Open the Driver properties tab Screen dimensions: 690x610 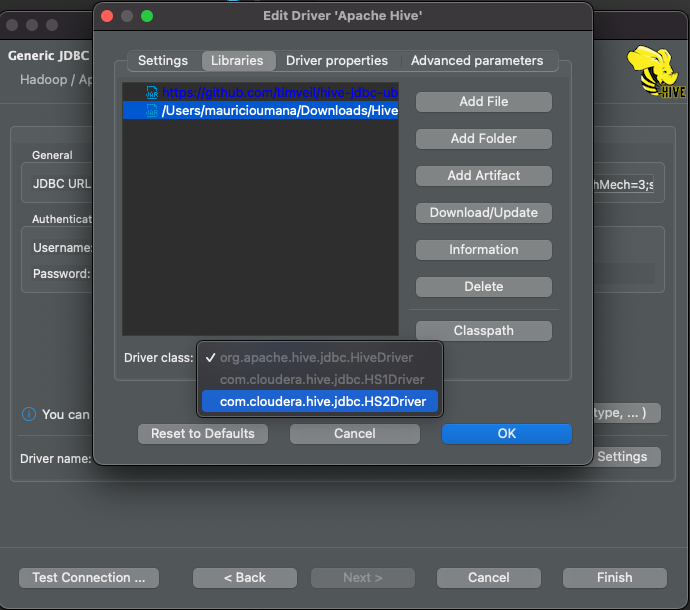(x=337, y=61)
